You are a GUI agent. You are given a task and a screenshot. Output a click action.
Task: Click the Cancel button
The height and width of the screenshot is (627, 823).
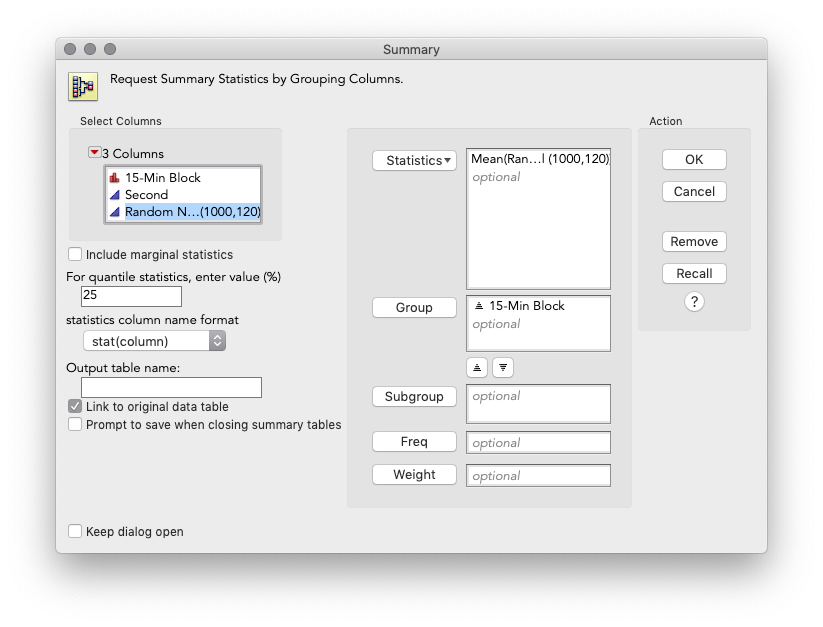click(694, 192)
